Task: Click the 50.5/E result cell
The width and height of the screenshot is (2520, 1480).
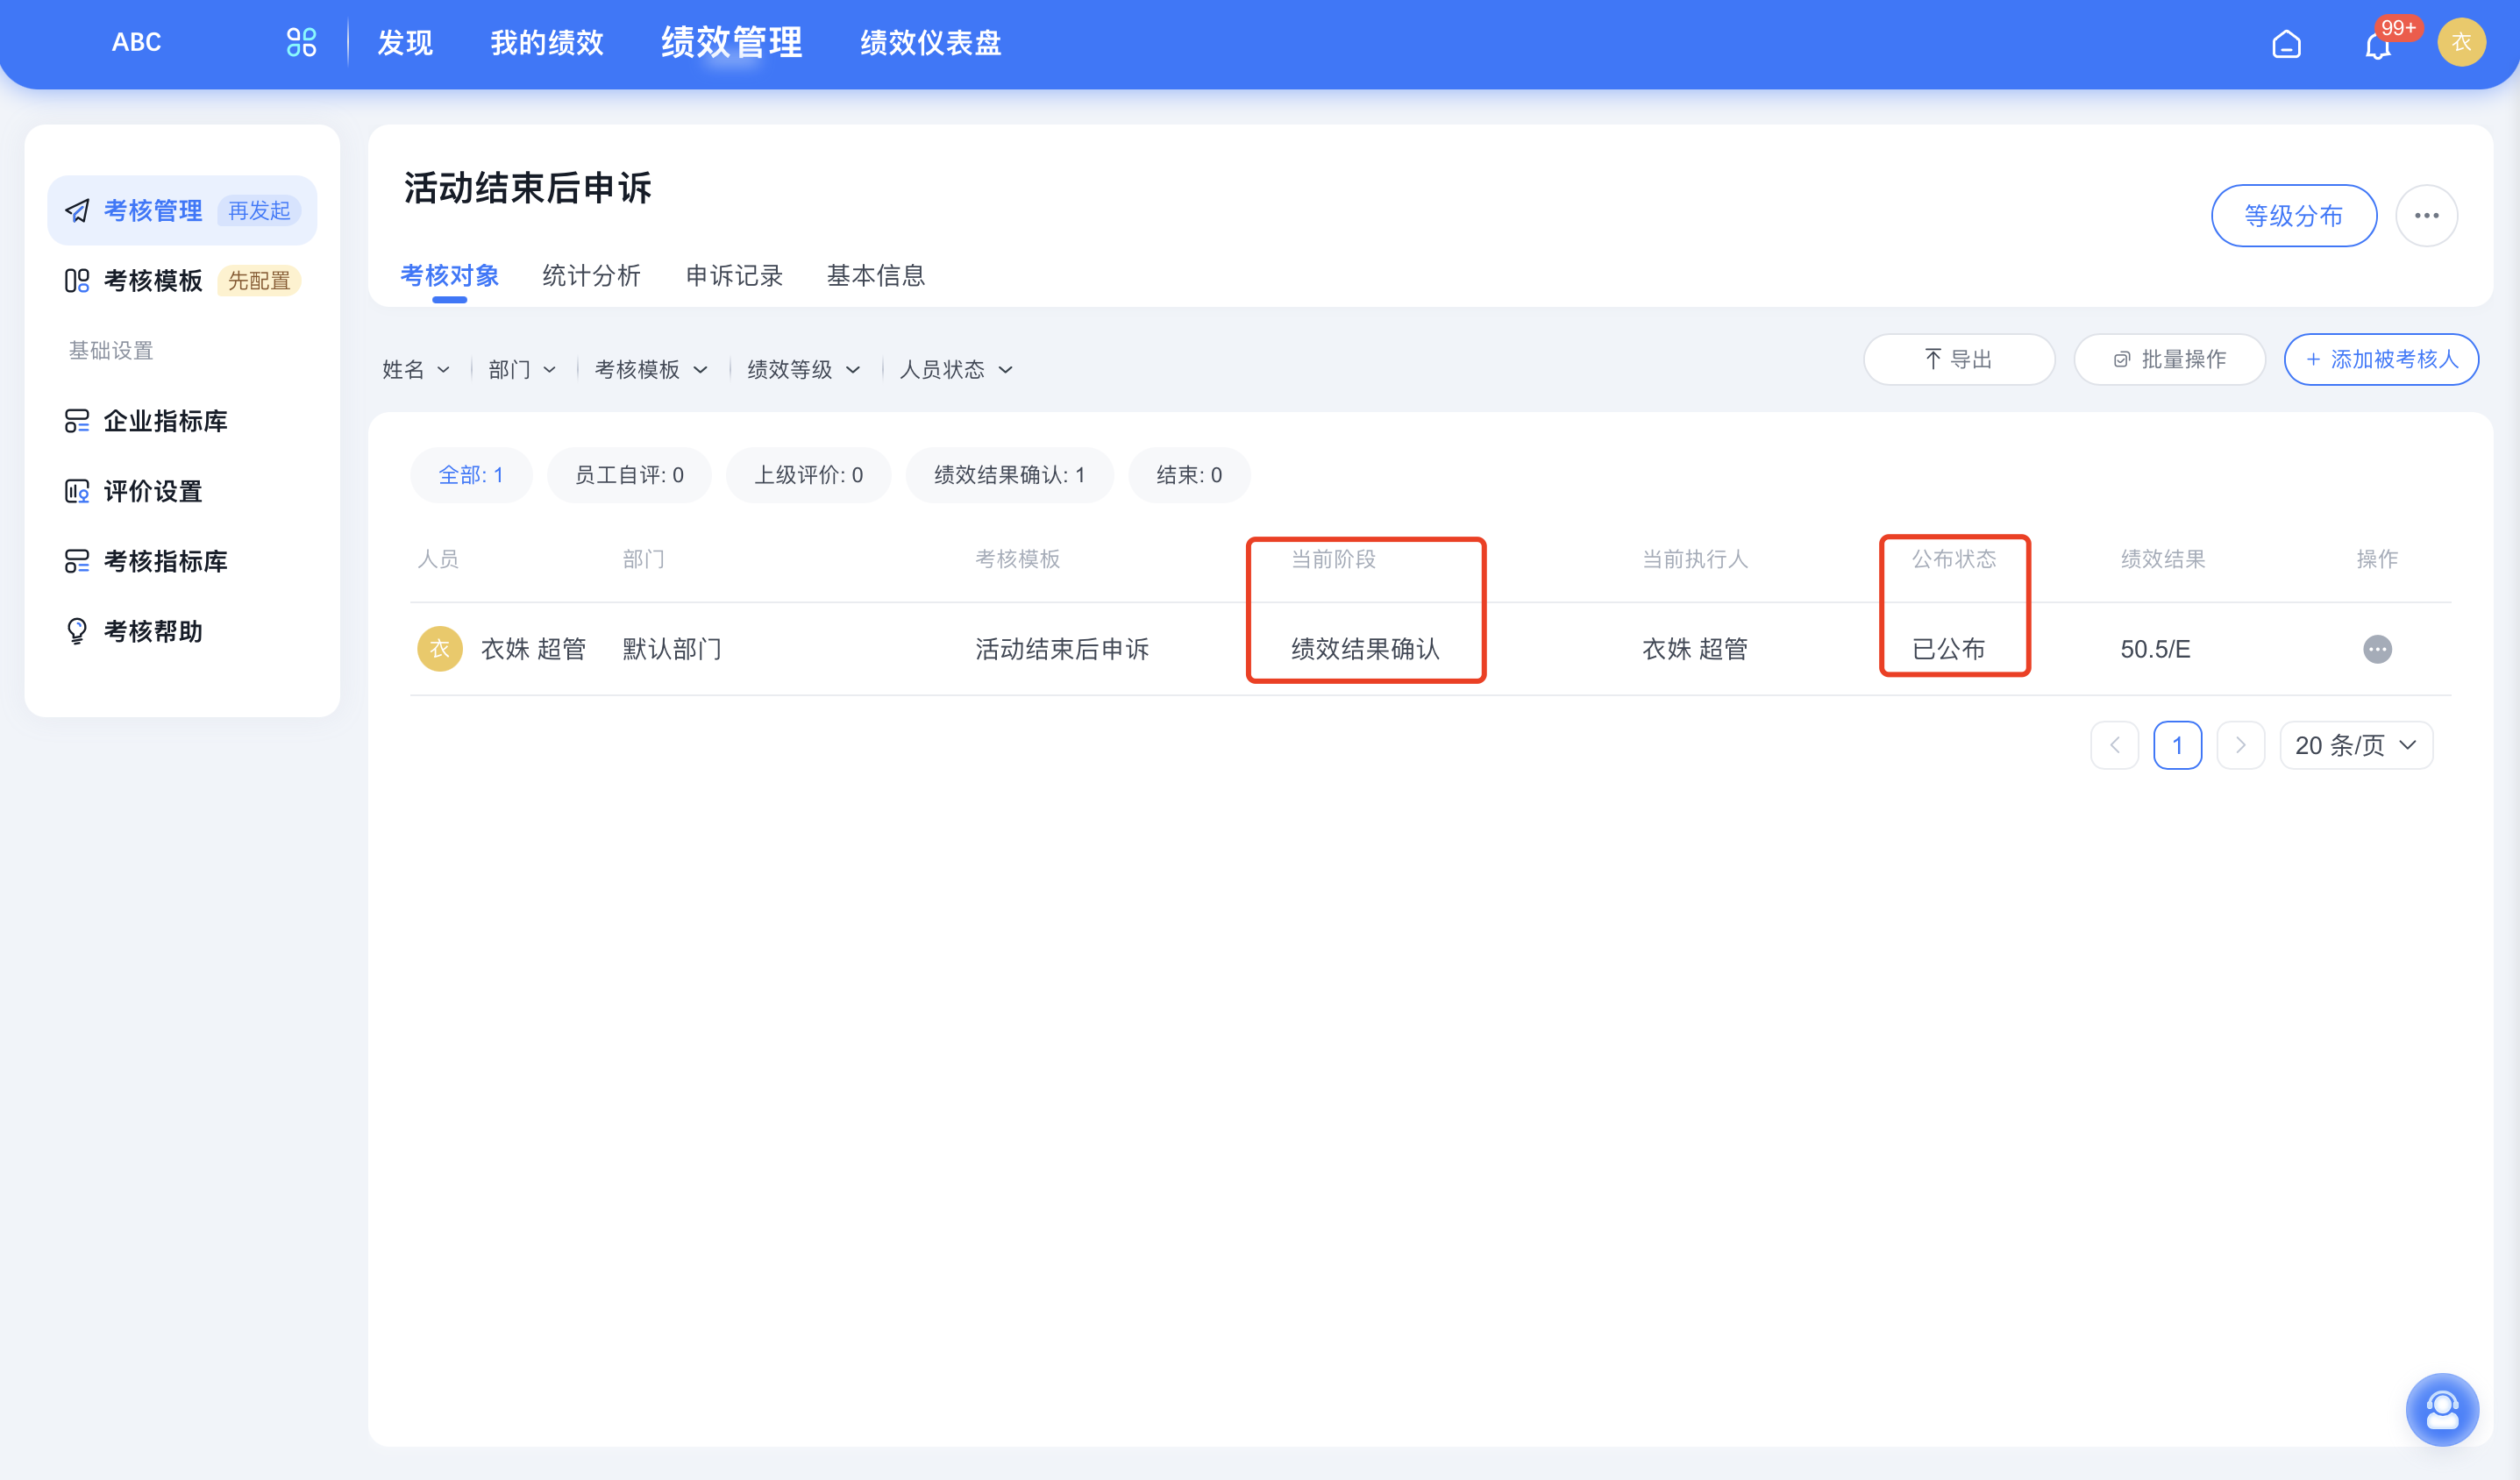Action: [2155, 649]
